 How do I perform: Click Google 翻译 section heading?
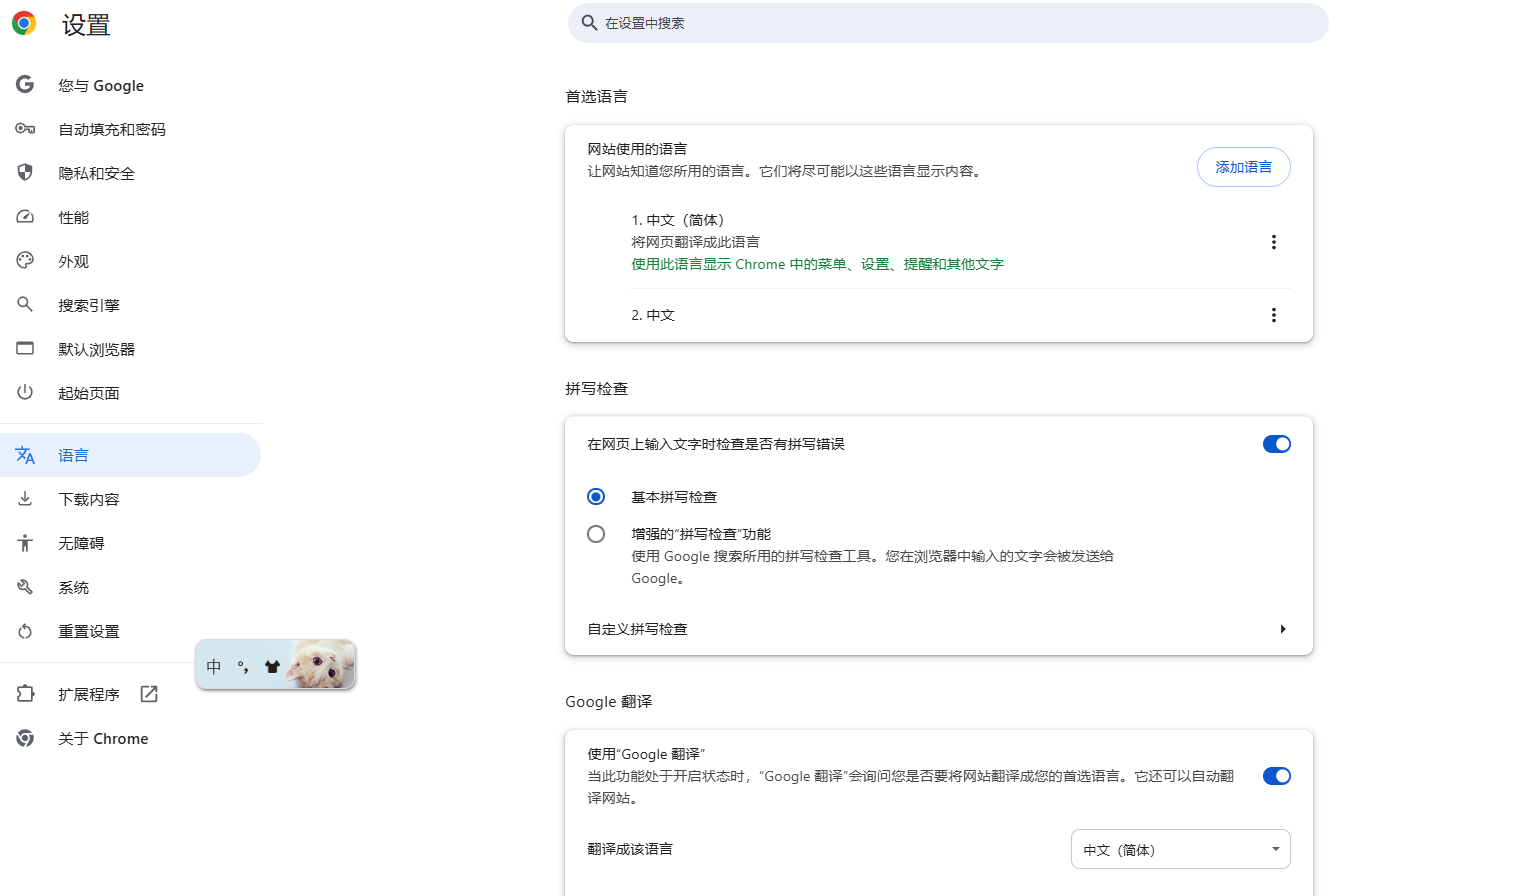tap(608, 702)
